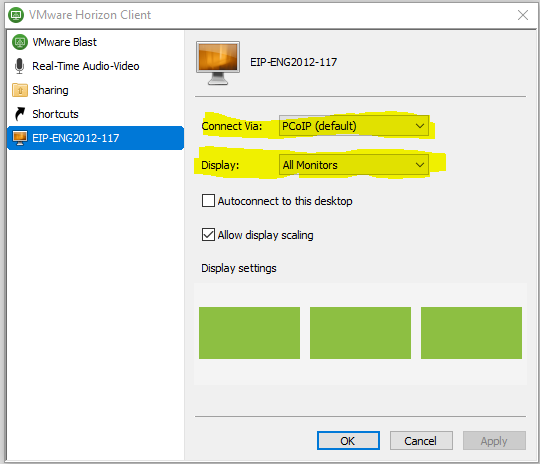Click the Shortcuts arrow icon
Image resolution: width=540 pixels, height=464 pixels.
[20, 114]
